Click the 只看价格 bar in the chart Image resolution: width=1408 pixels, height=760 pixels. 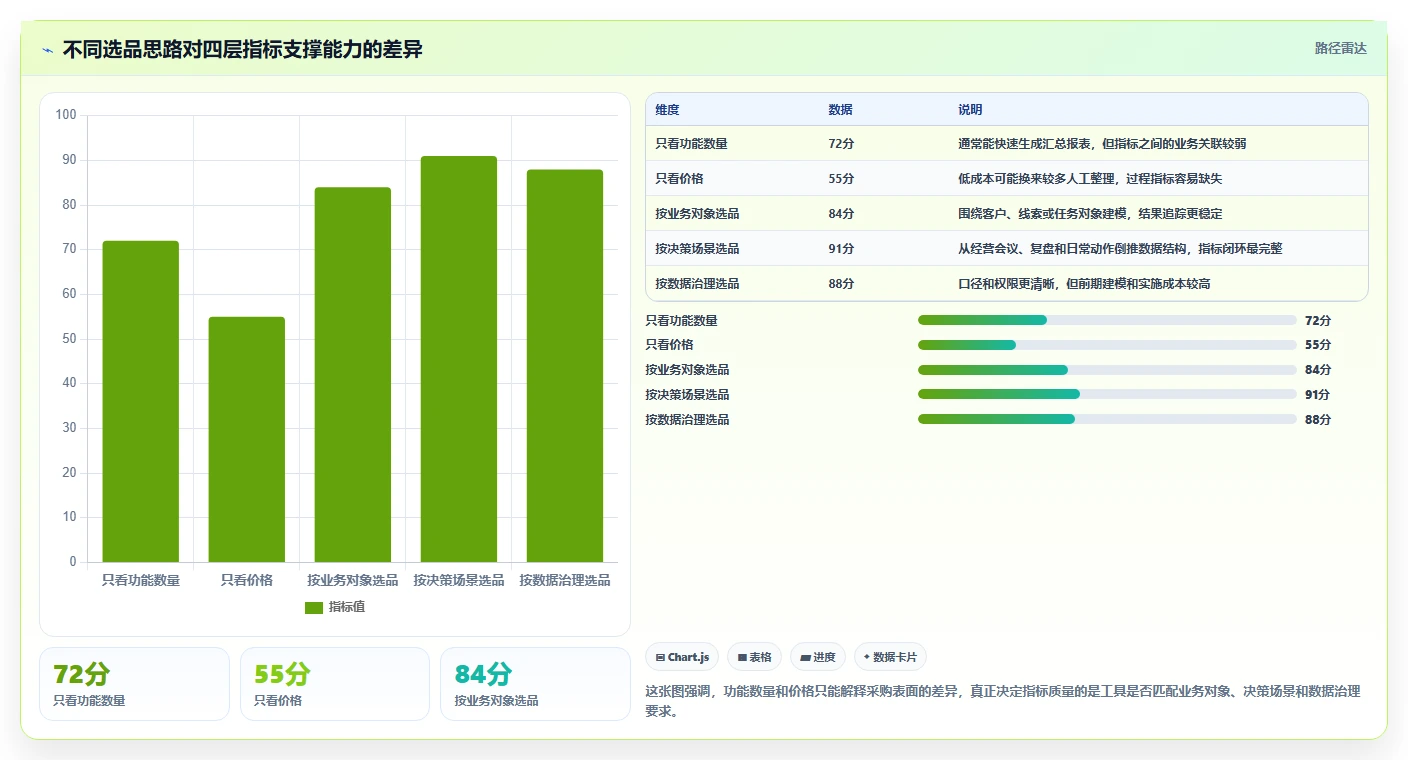pyautogui.click(x=247, y=439)
